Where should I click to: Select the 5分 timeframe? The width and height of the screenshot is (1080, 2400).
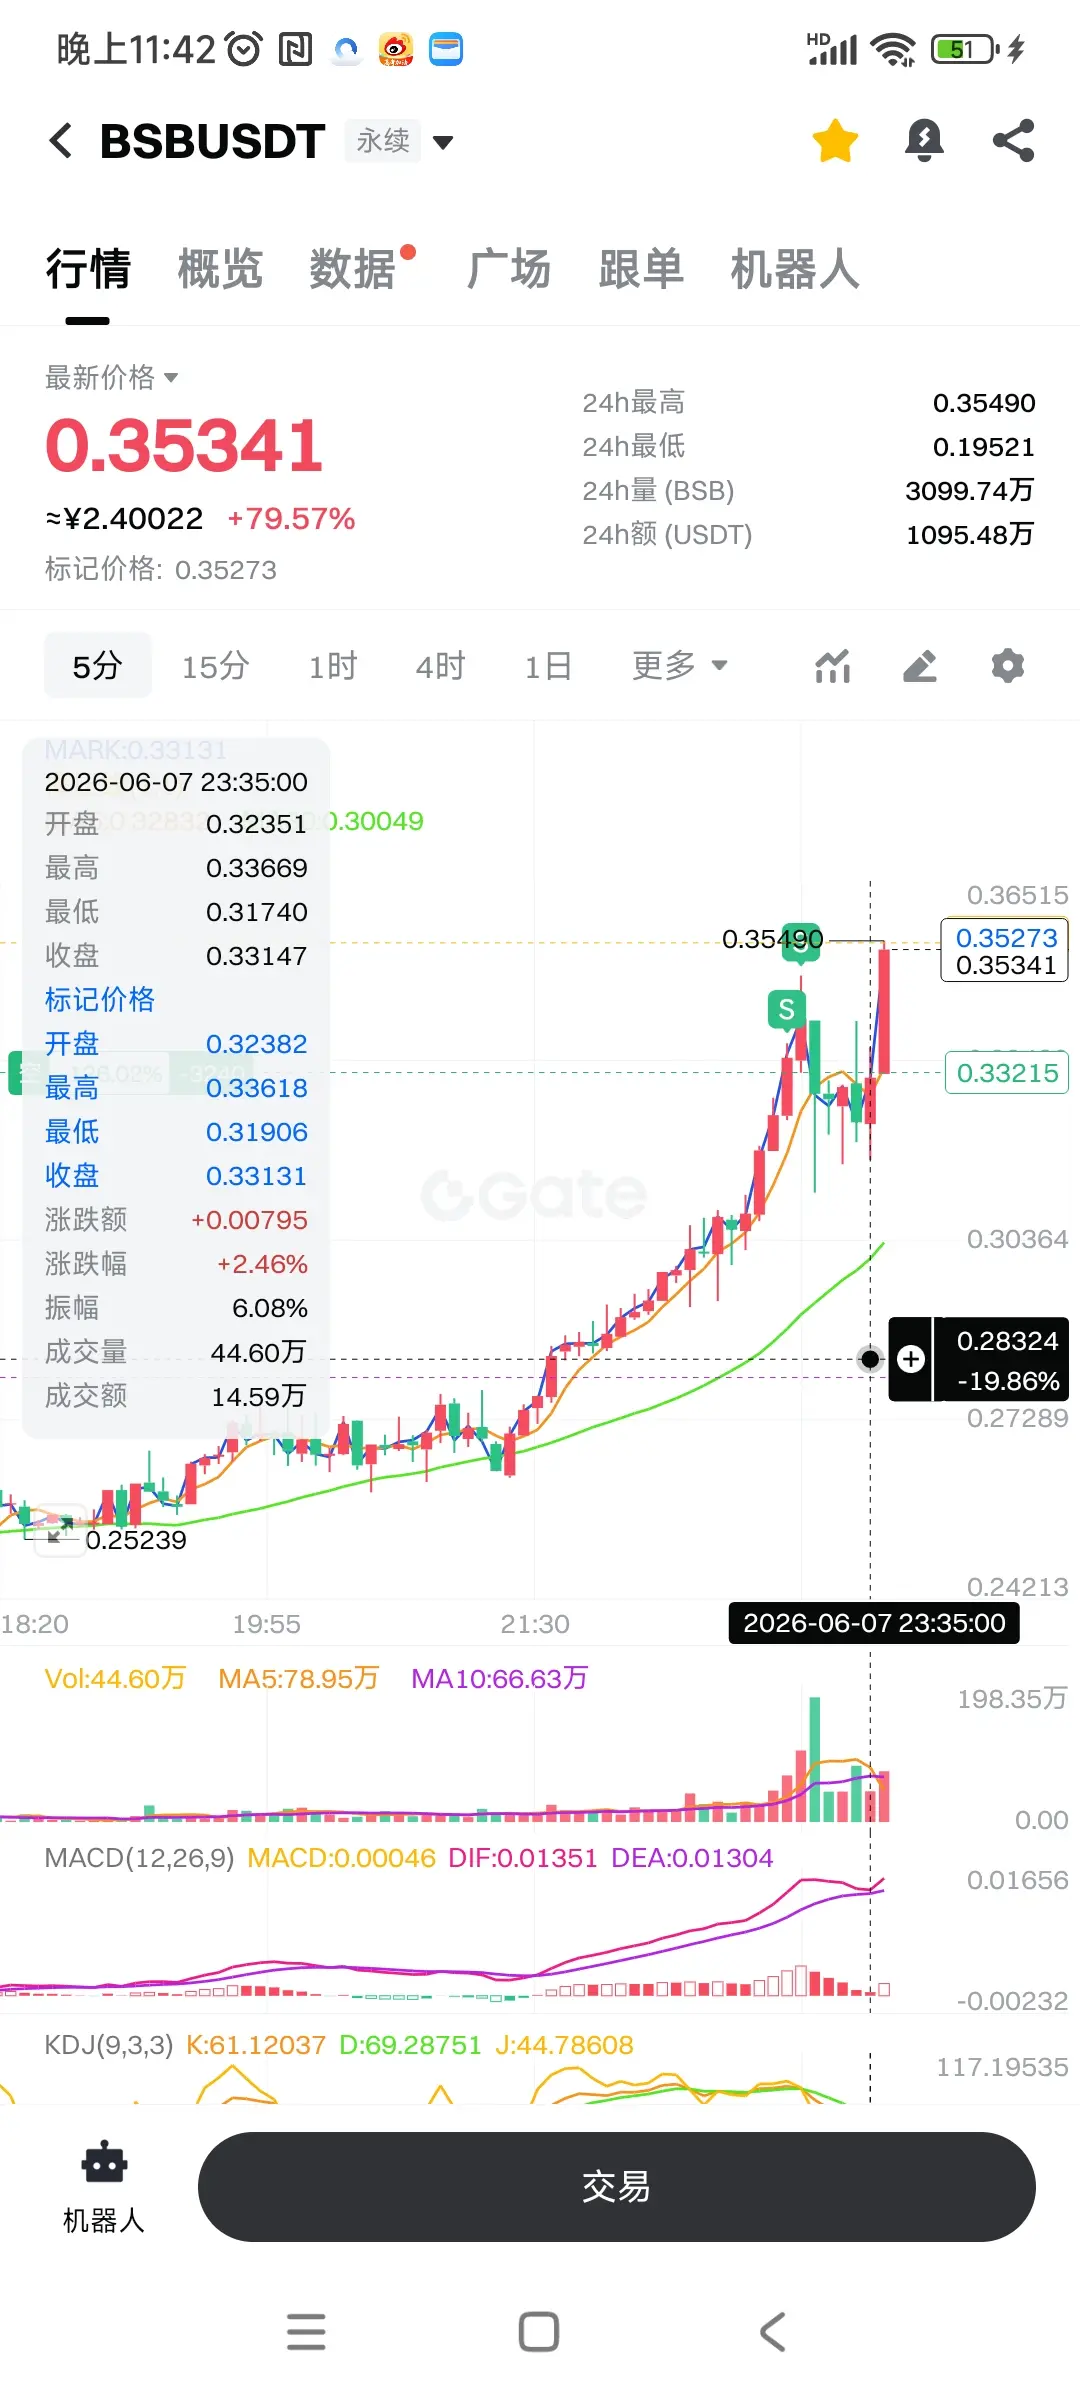(x=98, y=666)
